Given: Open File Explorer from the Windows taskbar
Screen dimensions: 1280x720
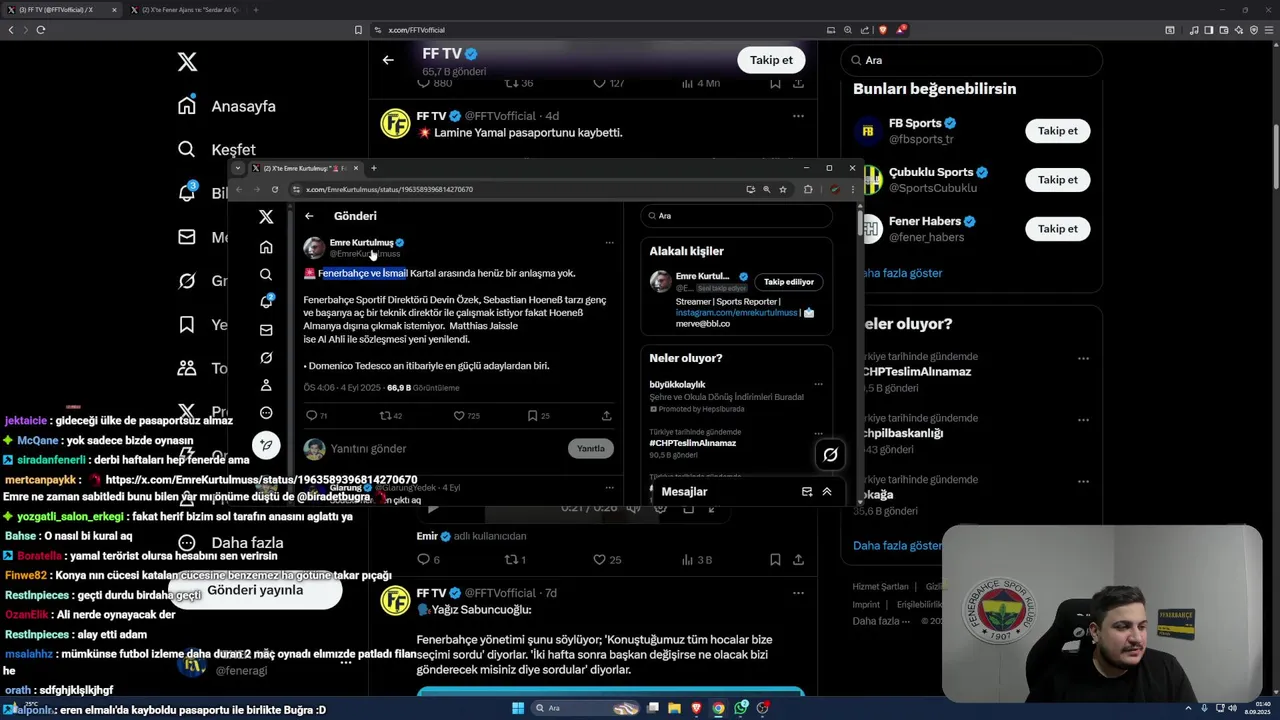Looking at the screenshot, I should pos(674,708).
